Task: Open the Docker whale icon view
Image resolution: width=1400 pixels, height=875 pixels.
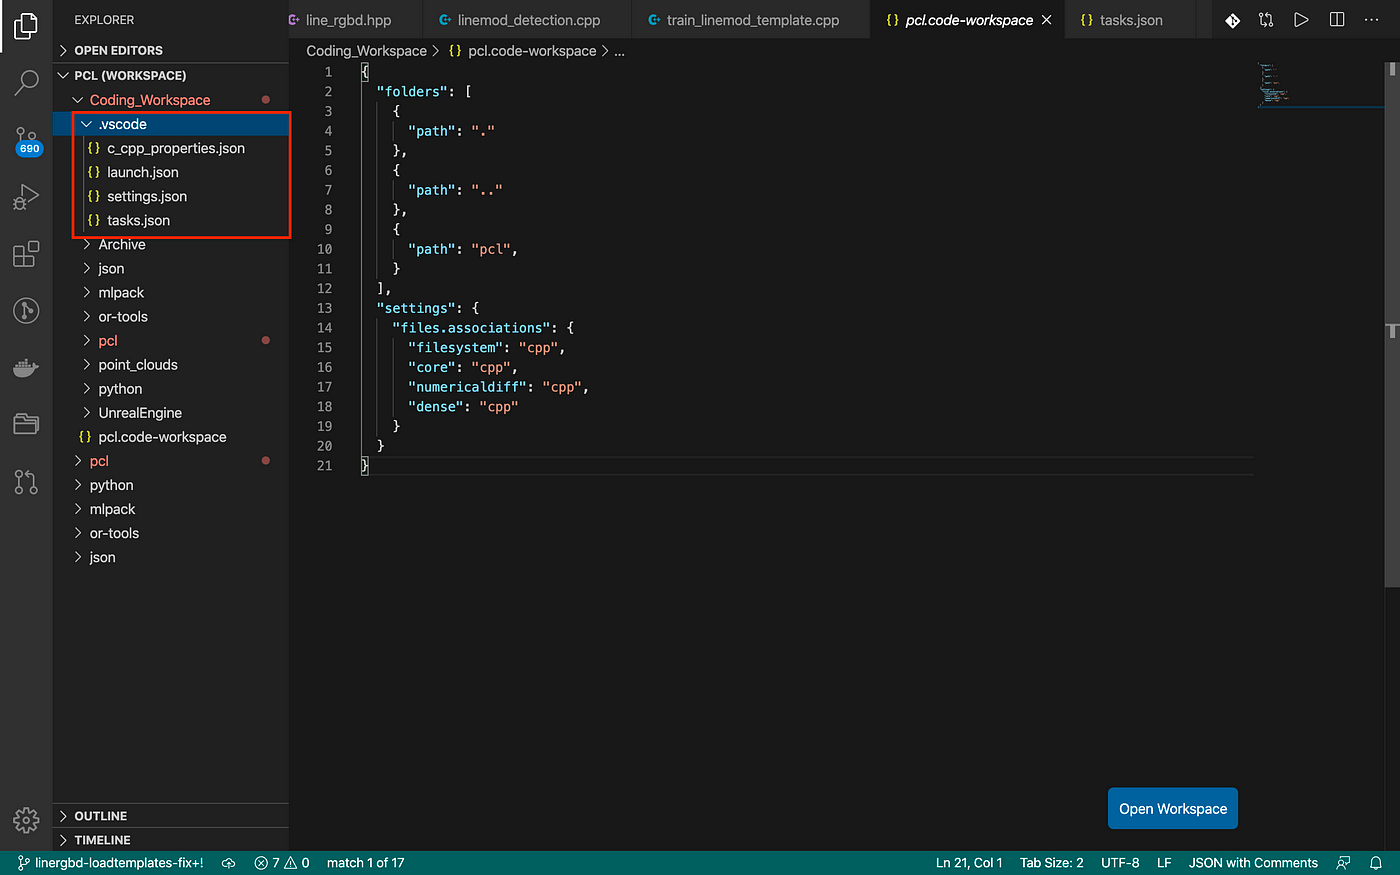Action: [x=26, y=368]
